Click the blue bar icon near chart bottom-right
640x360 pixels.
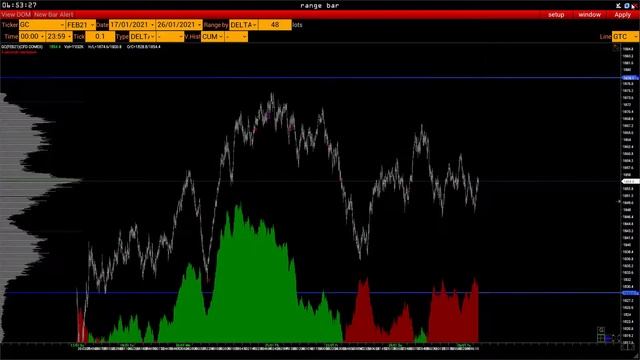609,338
